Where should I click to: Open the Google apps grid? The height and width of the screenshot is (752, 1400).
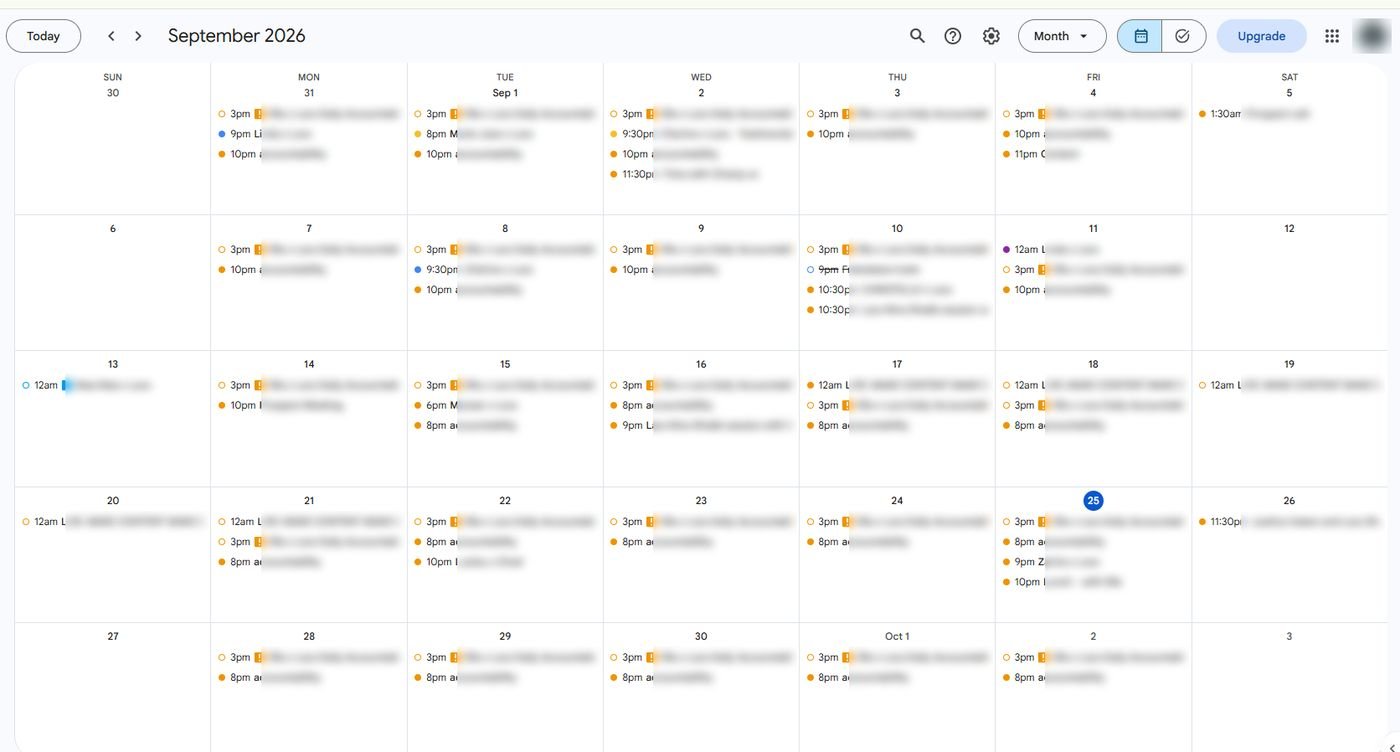1332,36
